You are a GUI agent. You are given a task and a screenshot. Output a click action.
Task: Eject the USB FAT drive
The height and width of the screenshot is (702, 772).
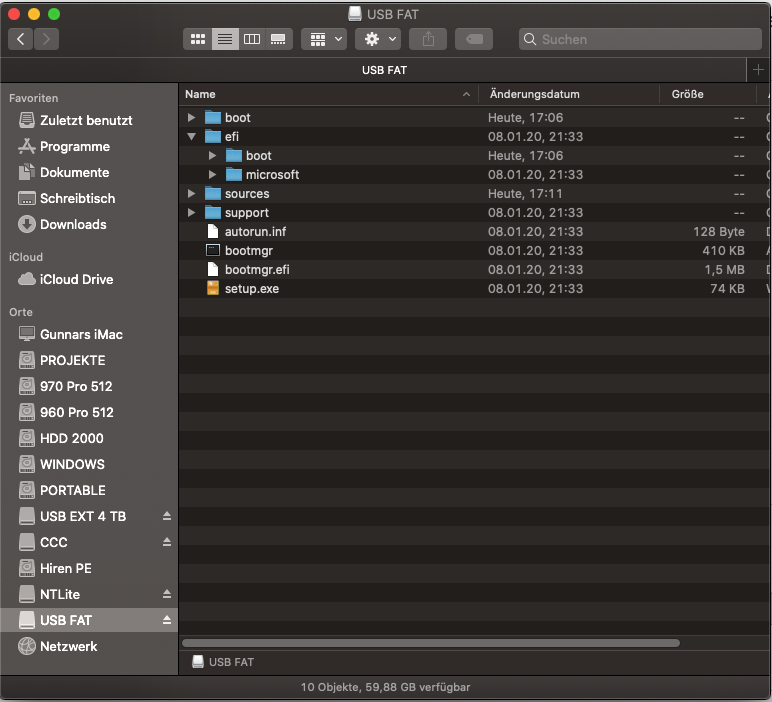pos(167,620)
